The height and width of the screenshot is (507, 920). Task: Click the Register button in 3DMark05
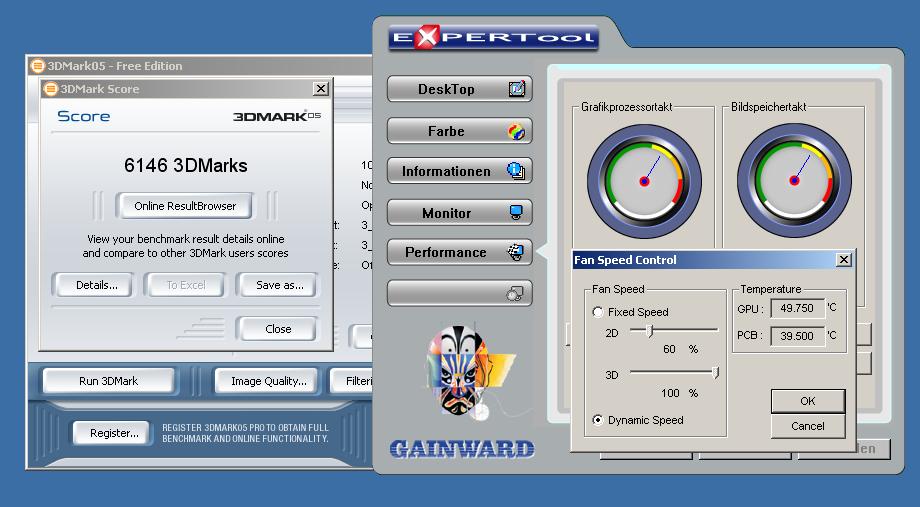click(x=114, y=433)
